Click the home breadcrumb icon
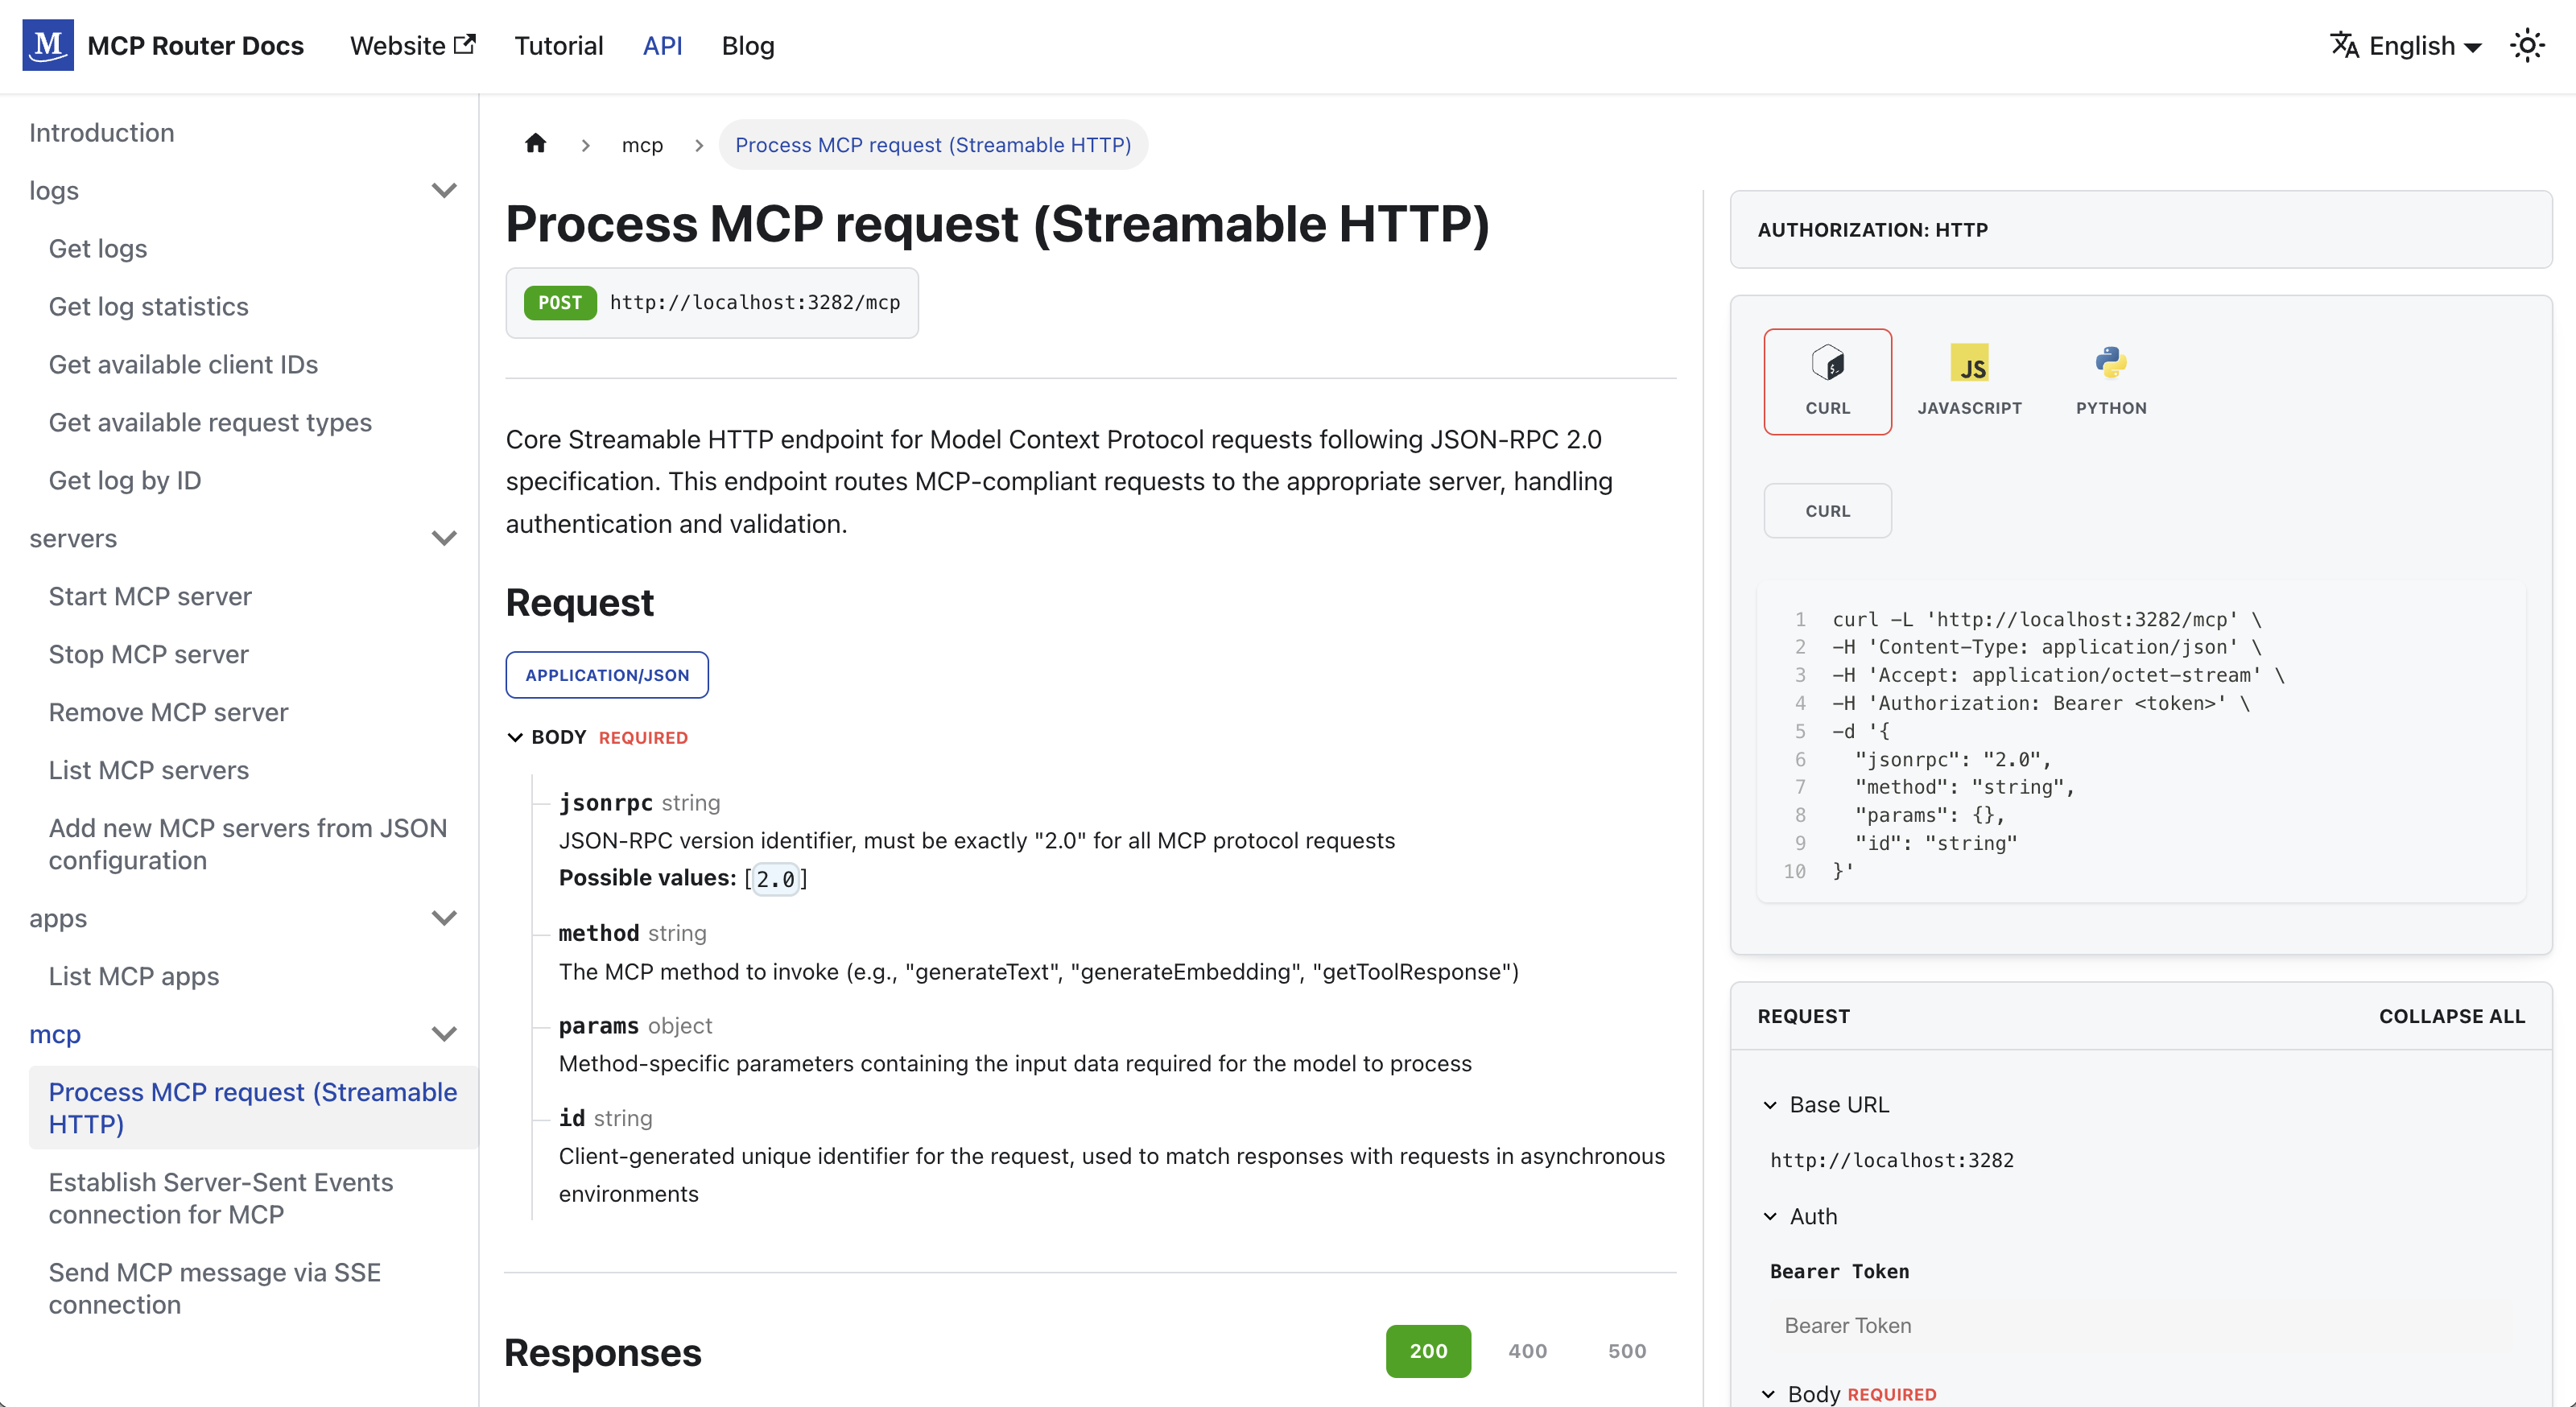This screenshot has height=1407, width=2576. 536,143
